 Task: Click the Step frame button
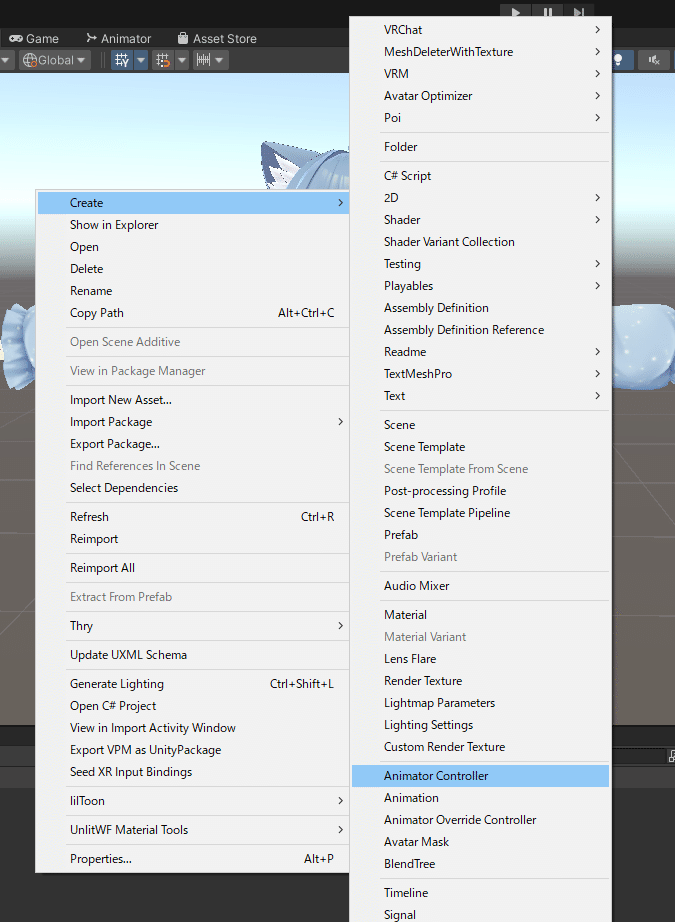coord(579,11)
